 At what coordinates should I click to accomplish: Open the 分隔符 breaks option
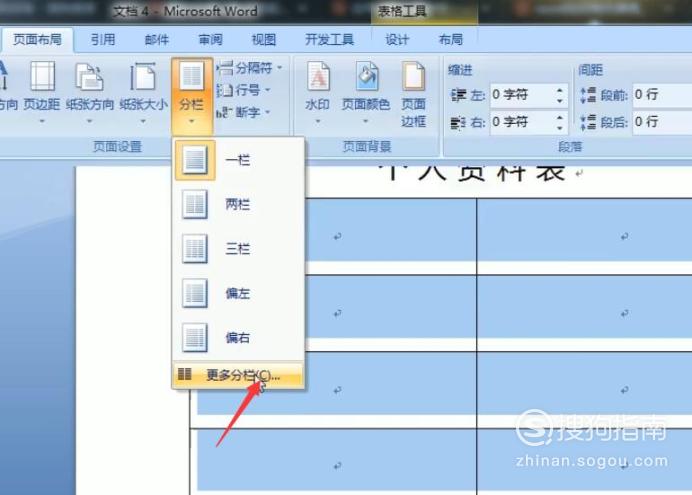[x=249, y=68]
